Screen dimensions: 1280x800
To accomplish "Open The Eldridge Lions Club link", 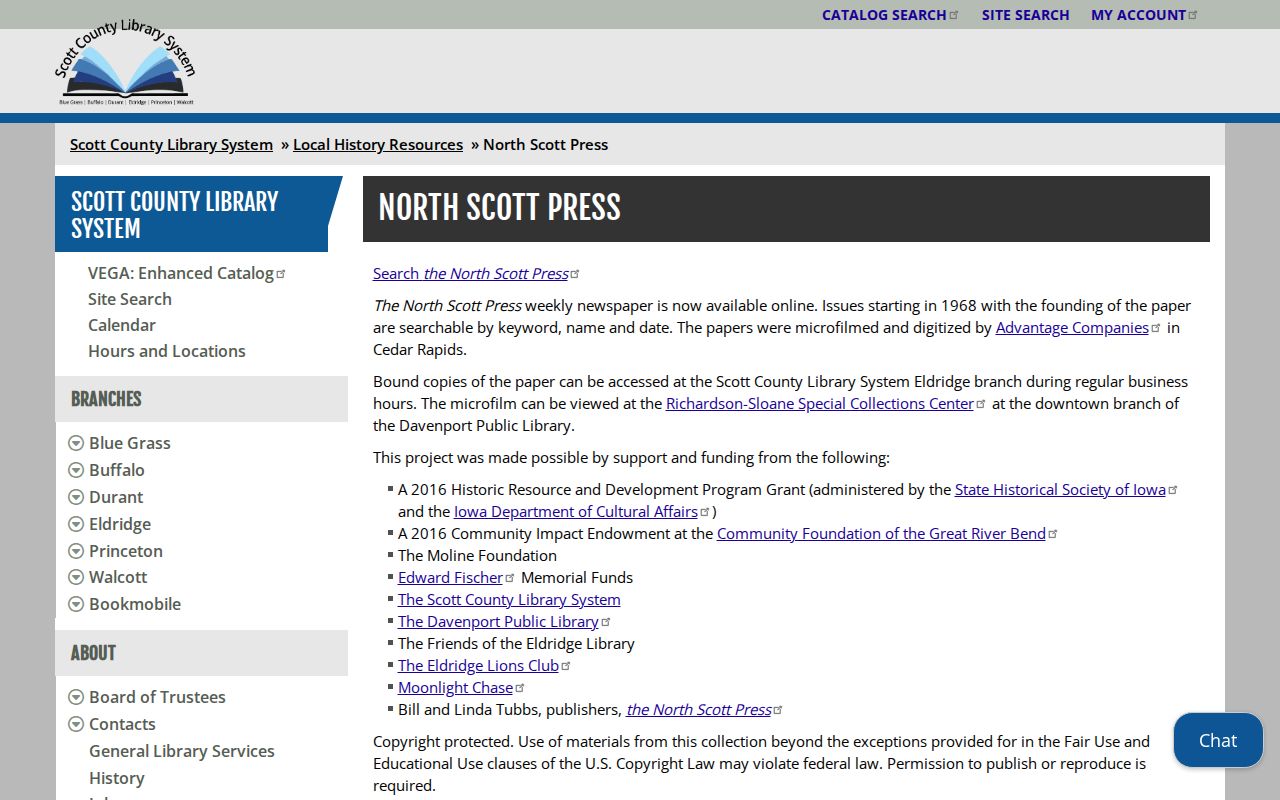I will [x=484, y=665].
